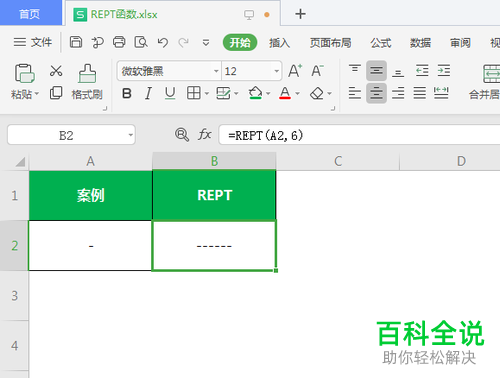Click the fx insert function icon
This screenshot has height=378, width=500.
coord(205,135)
